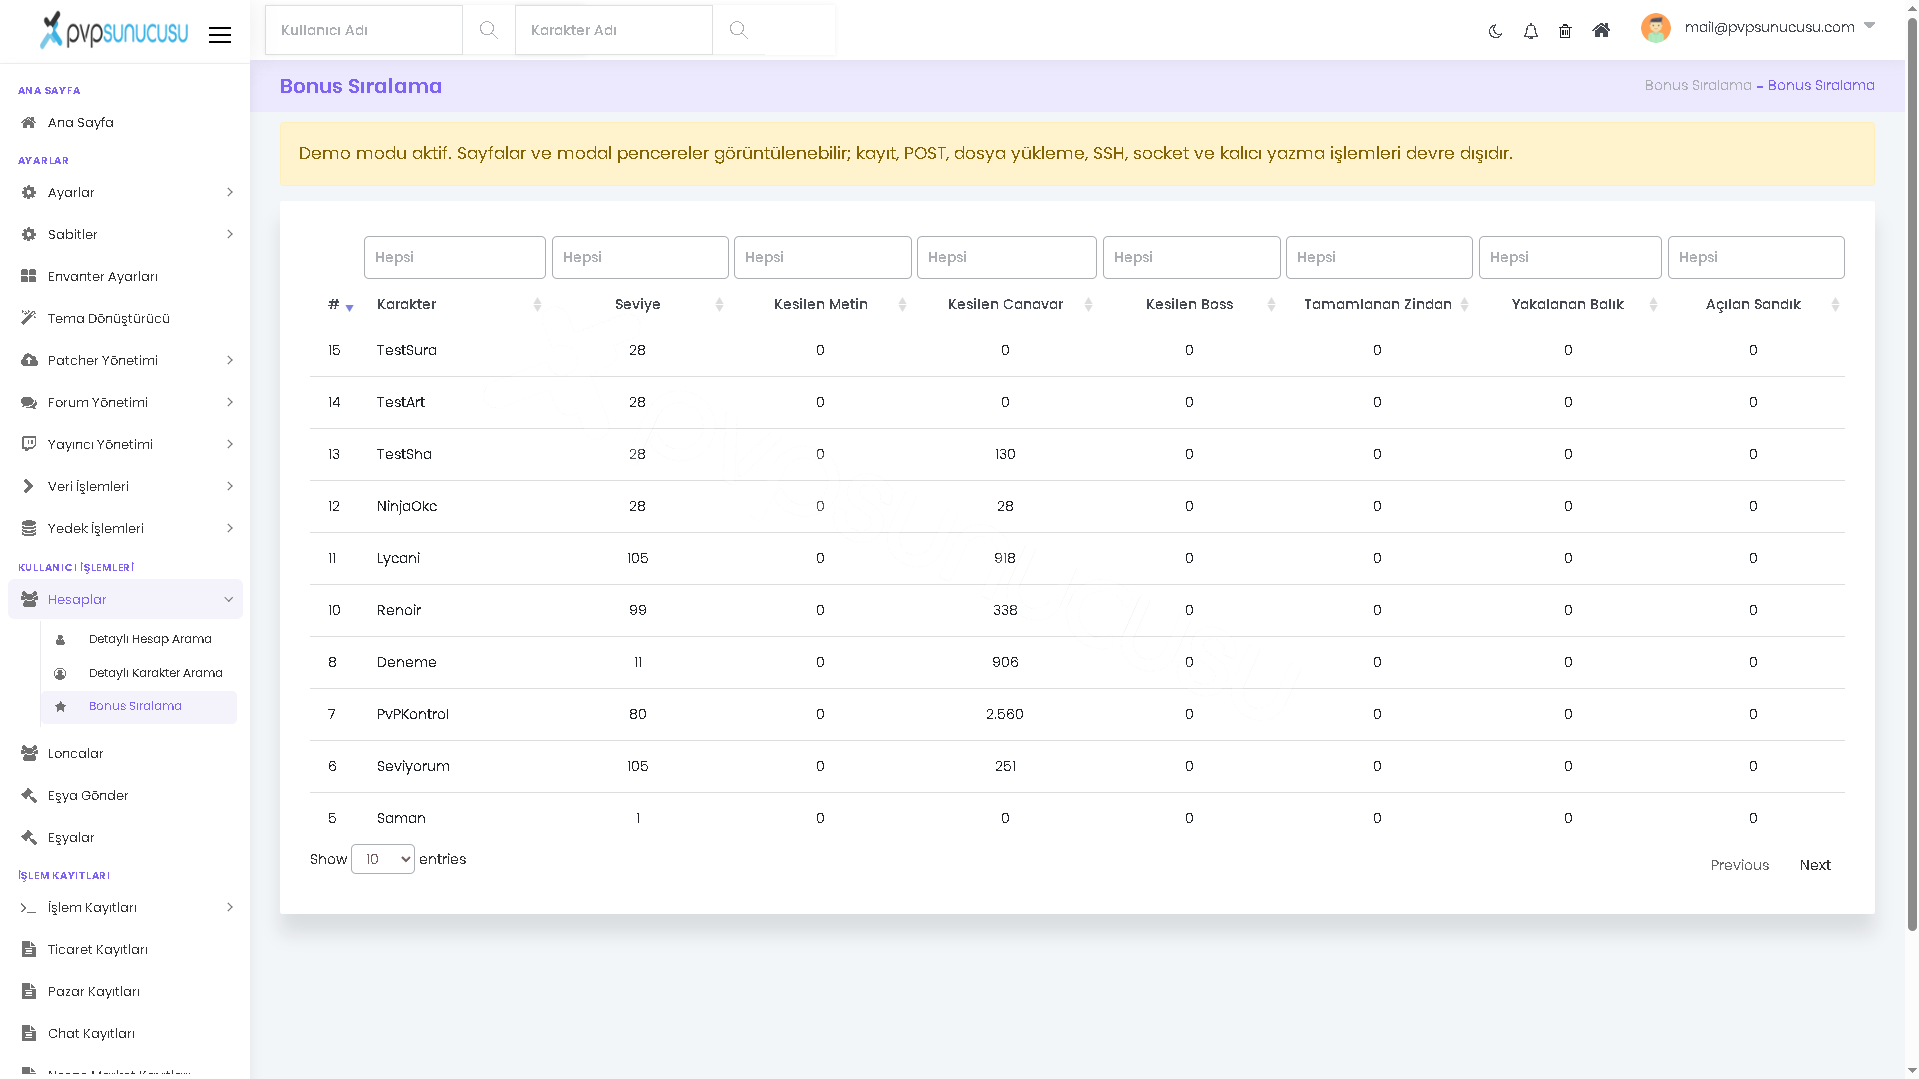
Task: Toggle the sidebar with the hamburger icon
Action: pyautogui.click(x=220, y=35)
